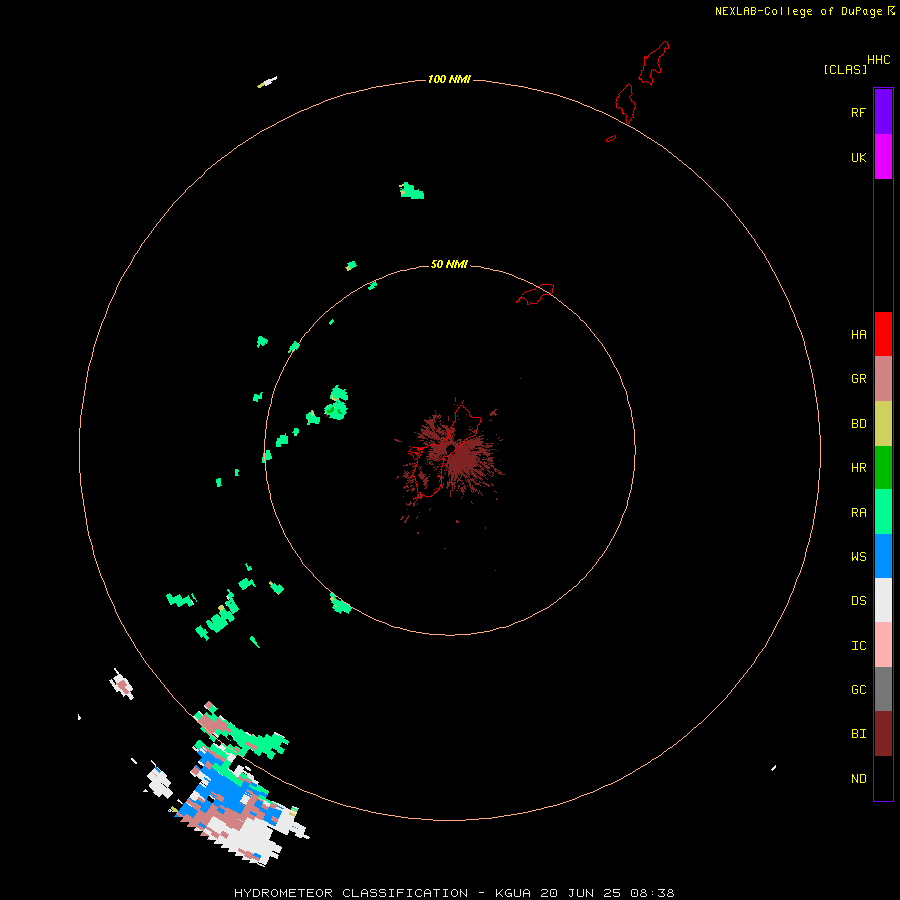Select the GR legend color block
Image resolution: width=900 pixels, height=900 pixels.
point(883,378)
